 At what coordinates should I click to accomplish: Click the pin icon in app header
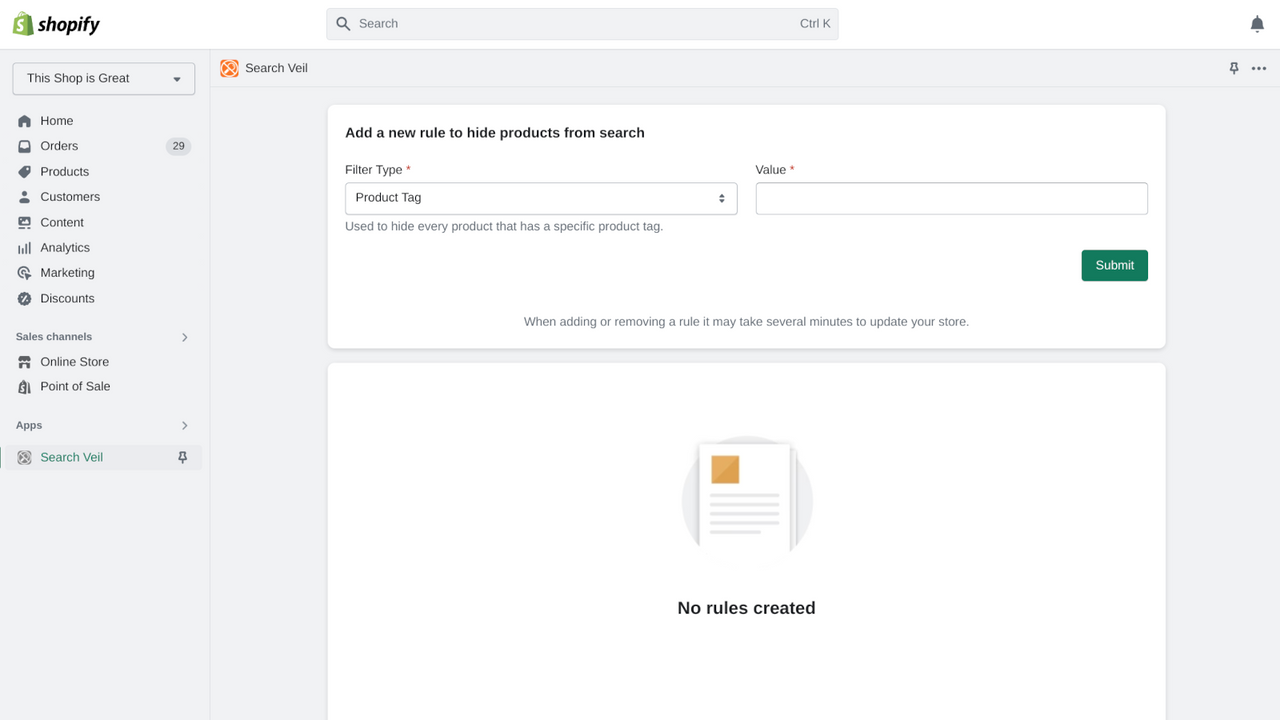pos(1234,68)
